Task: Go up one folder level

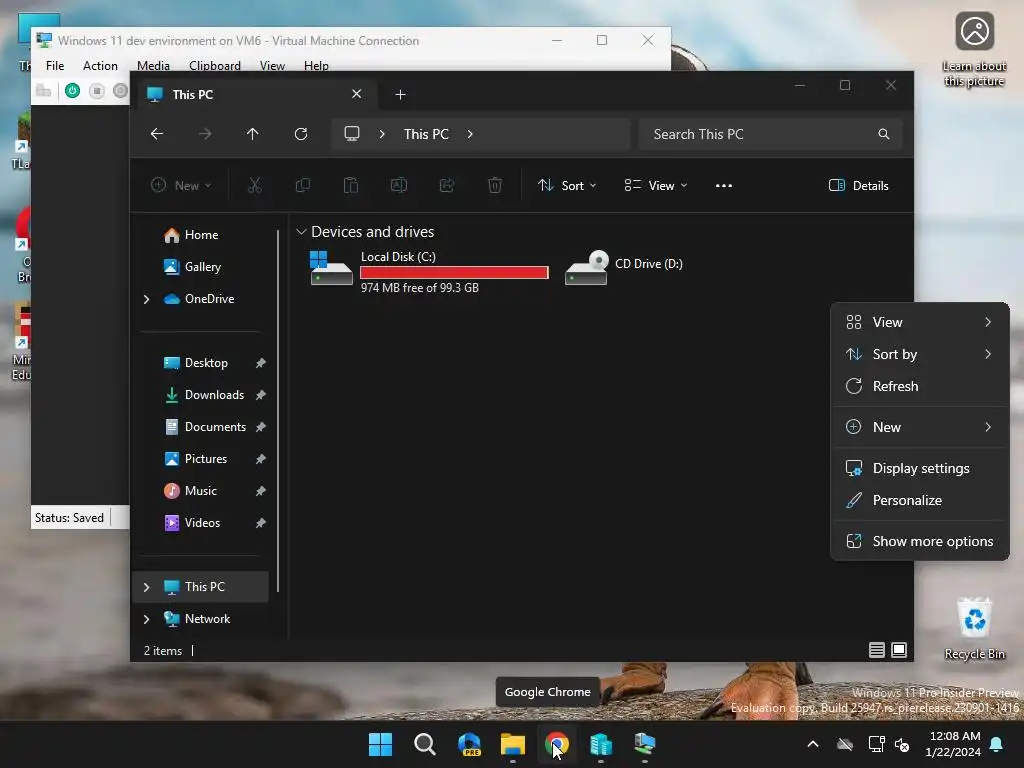Action: click(253, 134)
